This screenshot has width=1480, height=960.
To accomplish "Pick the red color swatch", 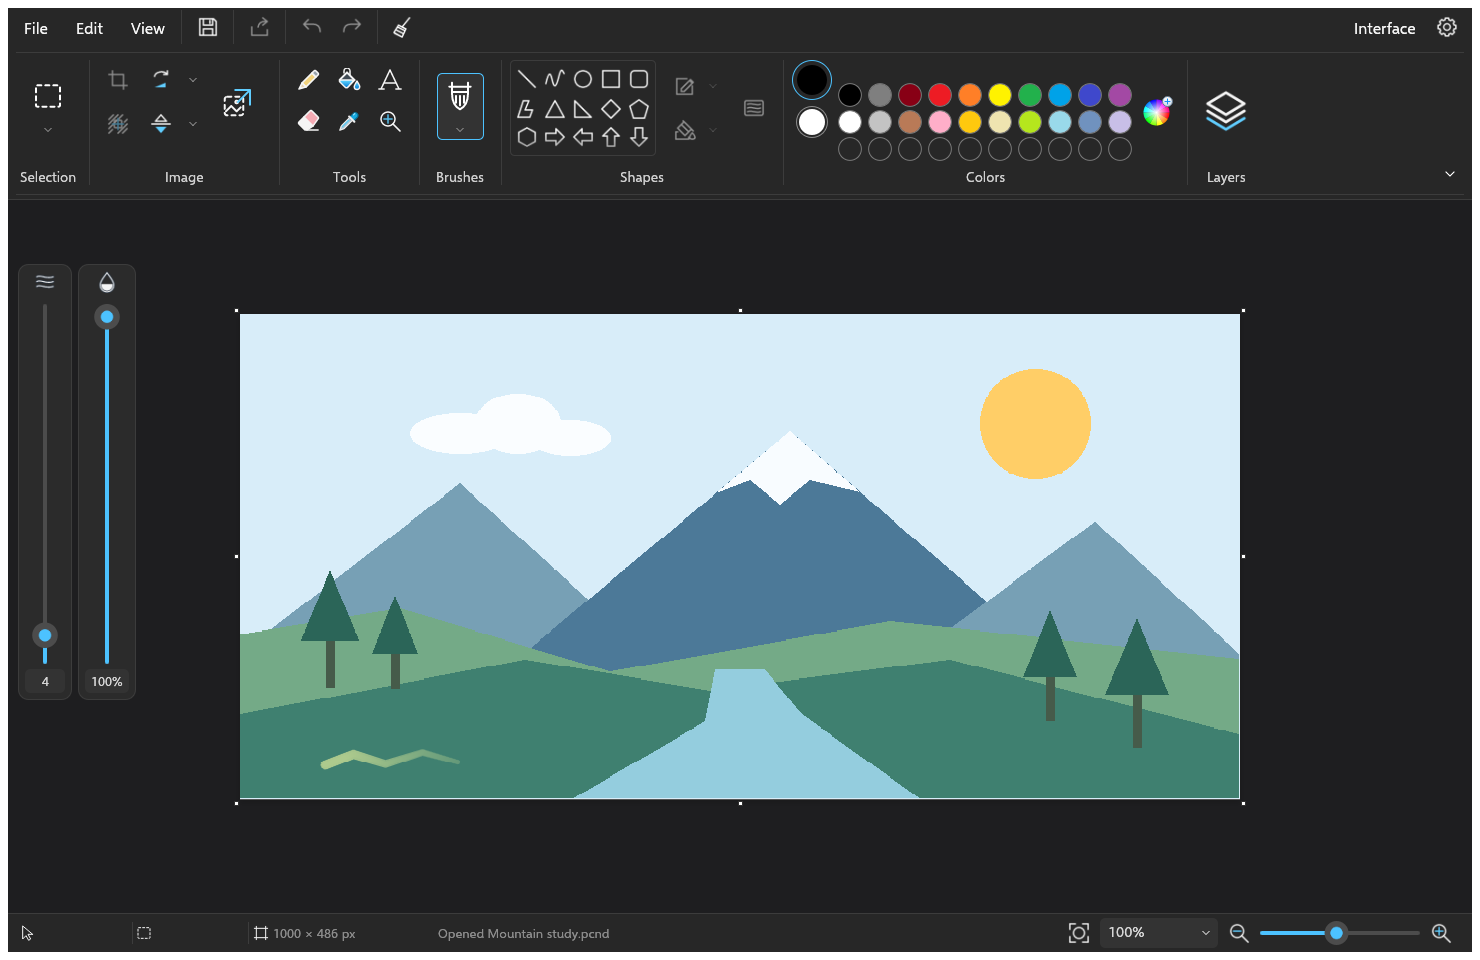I will (940, 95).
